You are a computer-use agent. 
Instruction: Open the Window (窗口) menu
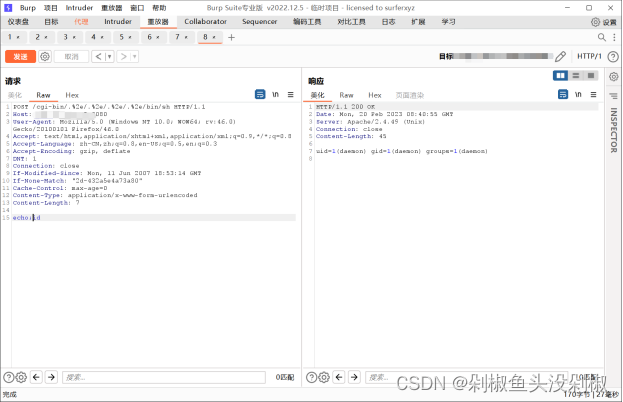pyautogui.click(x=137, y=8)
